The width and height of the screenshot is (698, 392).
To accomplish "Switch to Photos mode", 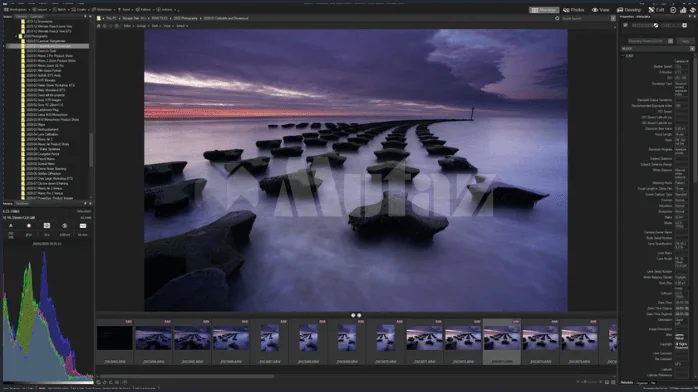I will click(x=573, y=10).
